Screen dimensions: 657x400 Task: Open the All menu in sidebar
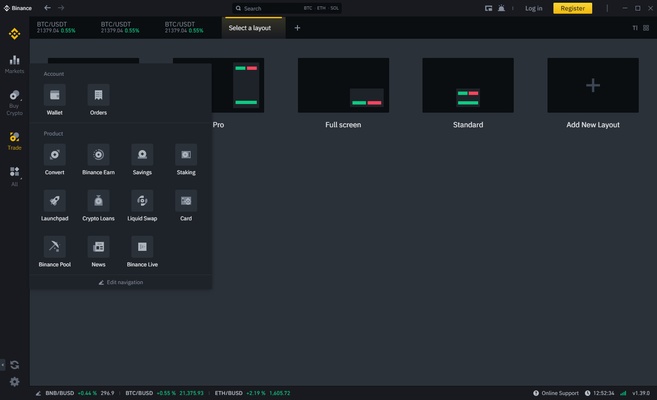[x=15, y=176]
